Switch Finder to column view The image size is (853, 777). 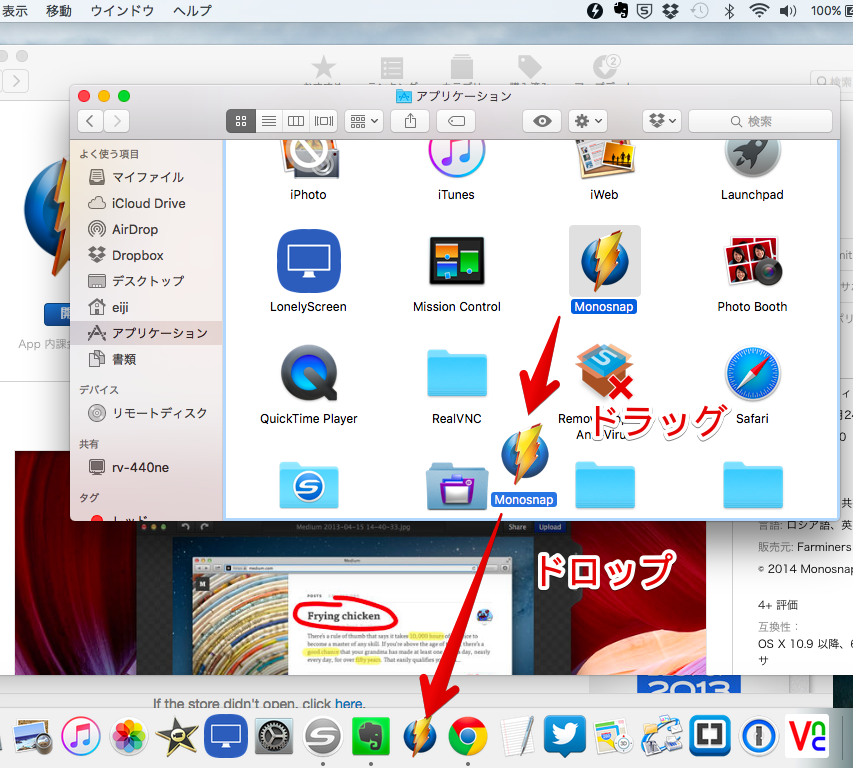[296, 121]
